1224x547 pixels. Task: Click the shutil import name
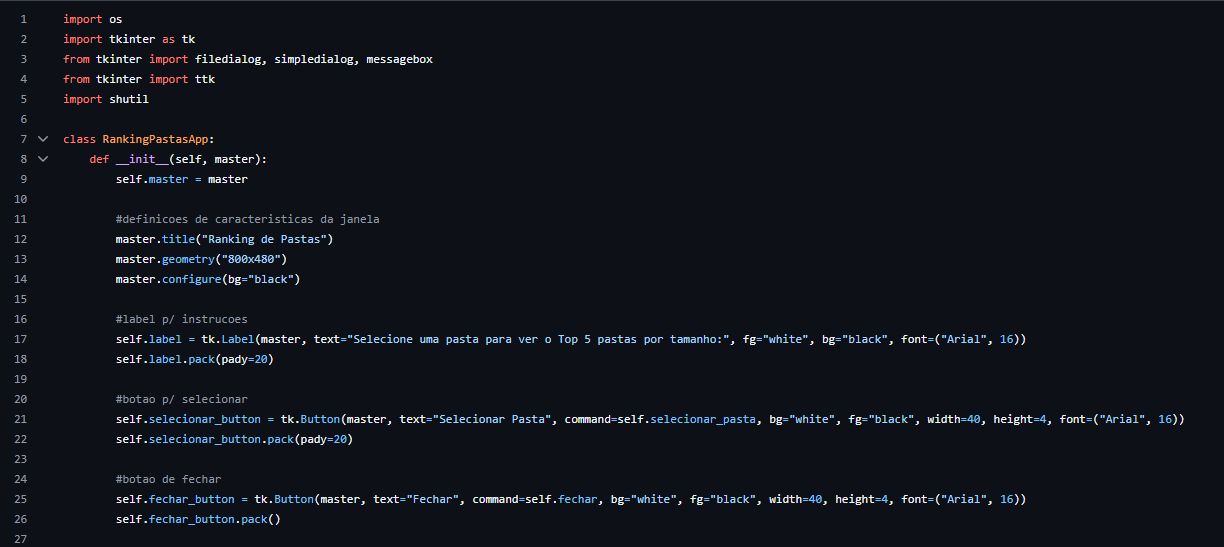click(128, 99)
